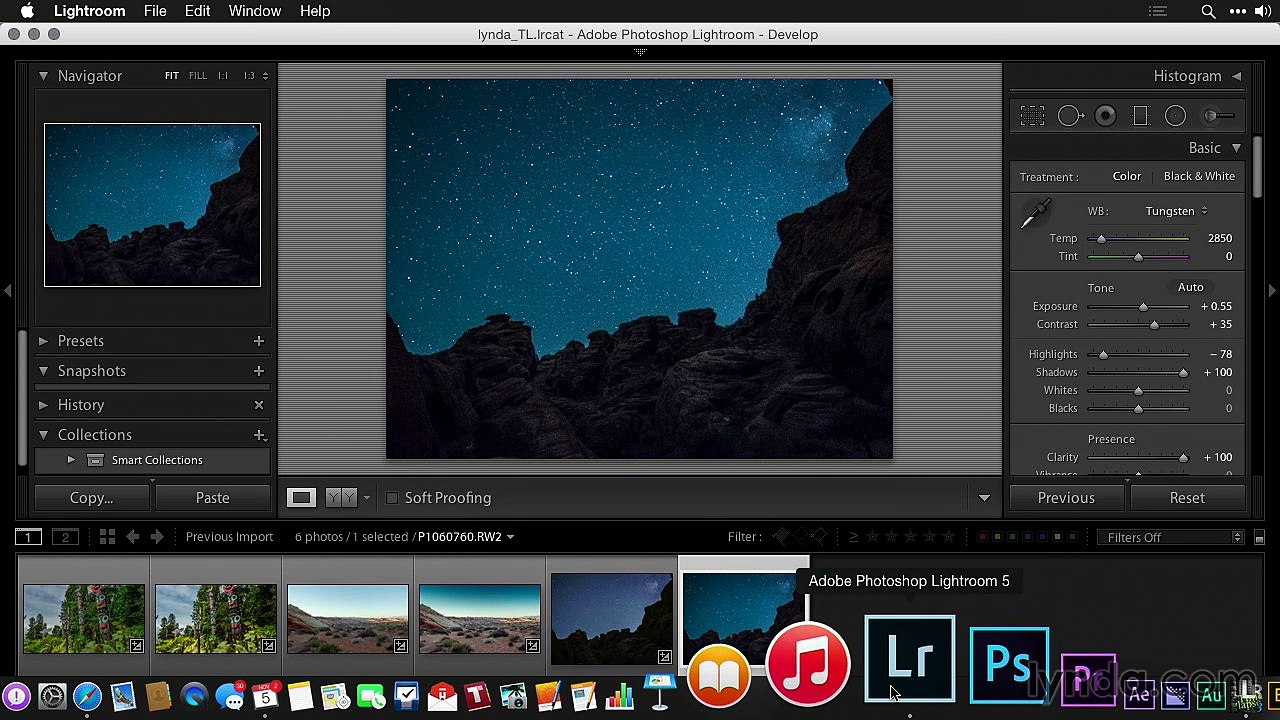Switch to Loupe view icon in toolbar
This screenshot has width=1280, height=720.
pyautogui.click(x=301, y=497)
